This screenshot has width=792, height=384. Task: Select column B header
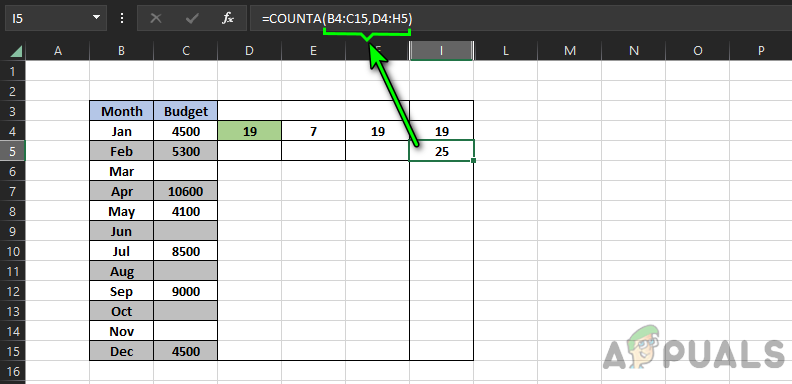pos(121,51)
